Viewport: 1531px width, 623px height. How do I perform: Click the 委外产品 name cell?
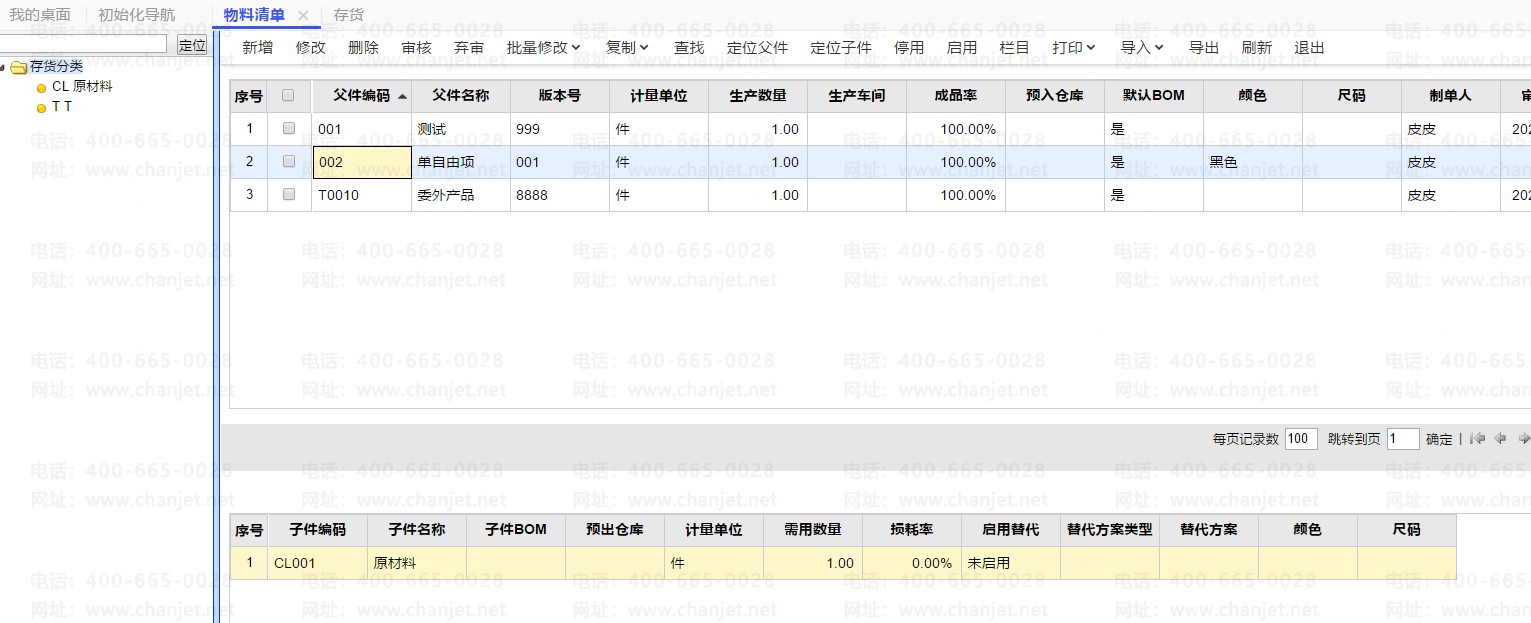pyautogui.click(x=461, y=195)
